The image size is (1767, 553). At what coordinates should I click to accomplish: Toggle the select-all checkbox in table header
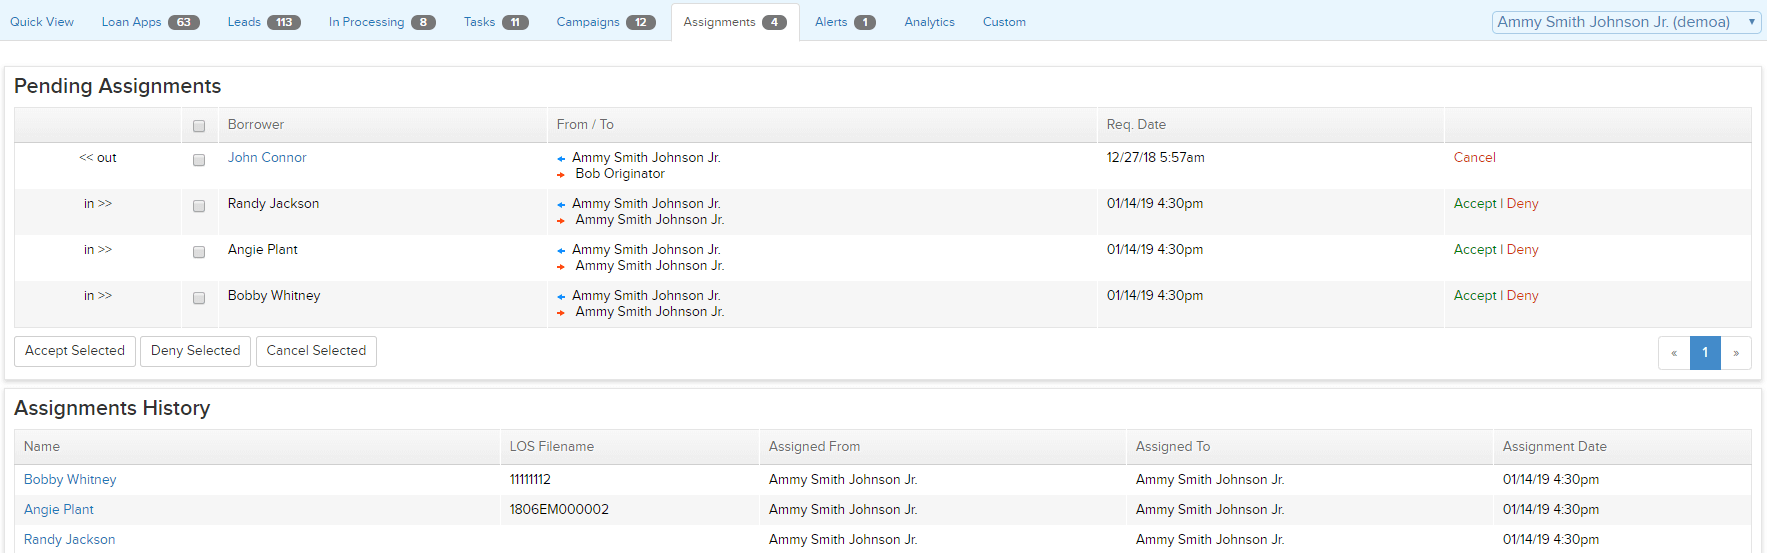click(x=199, y=126)
